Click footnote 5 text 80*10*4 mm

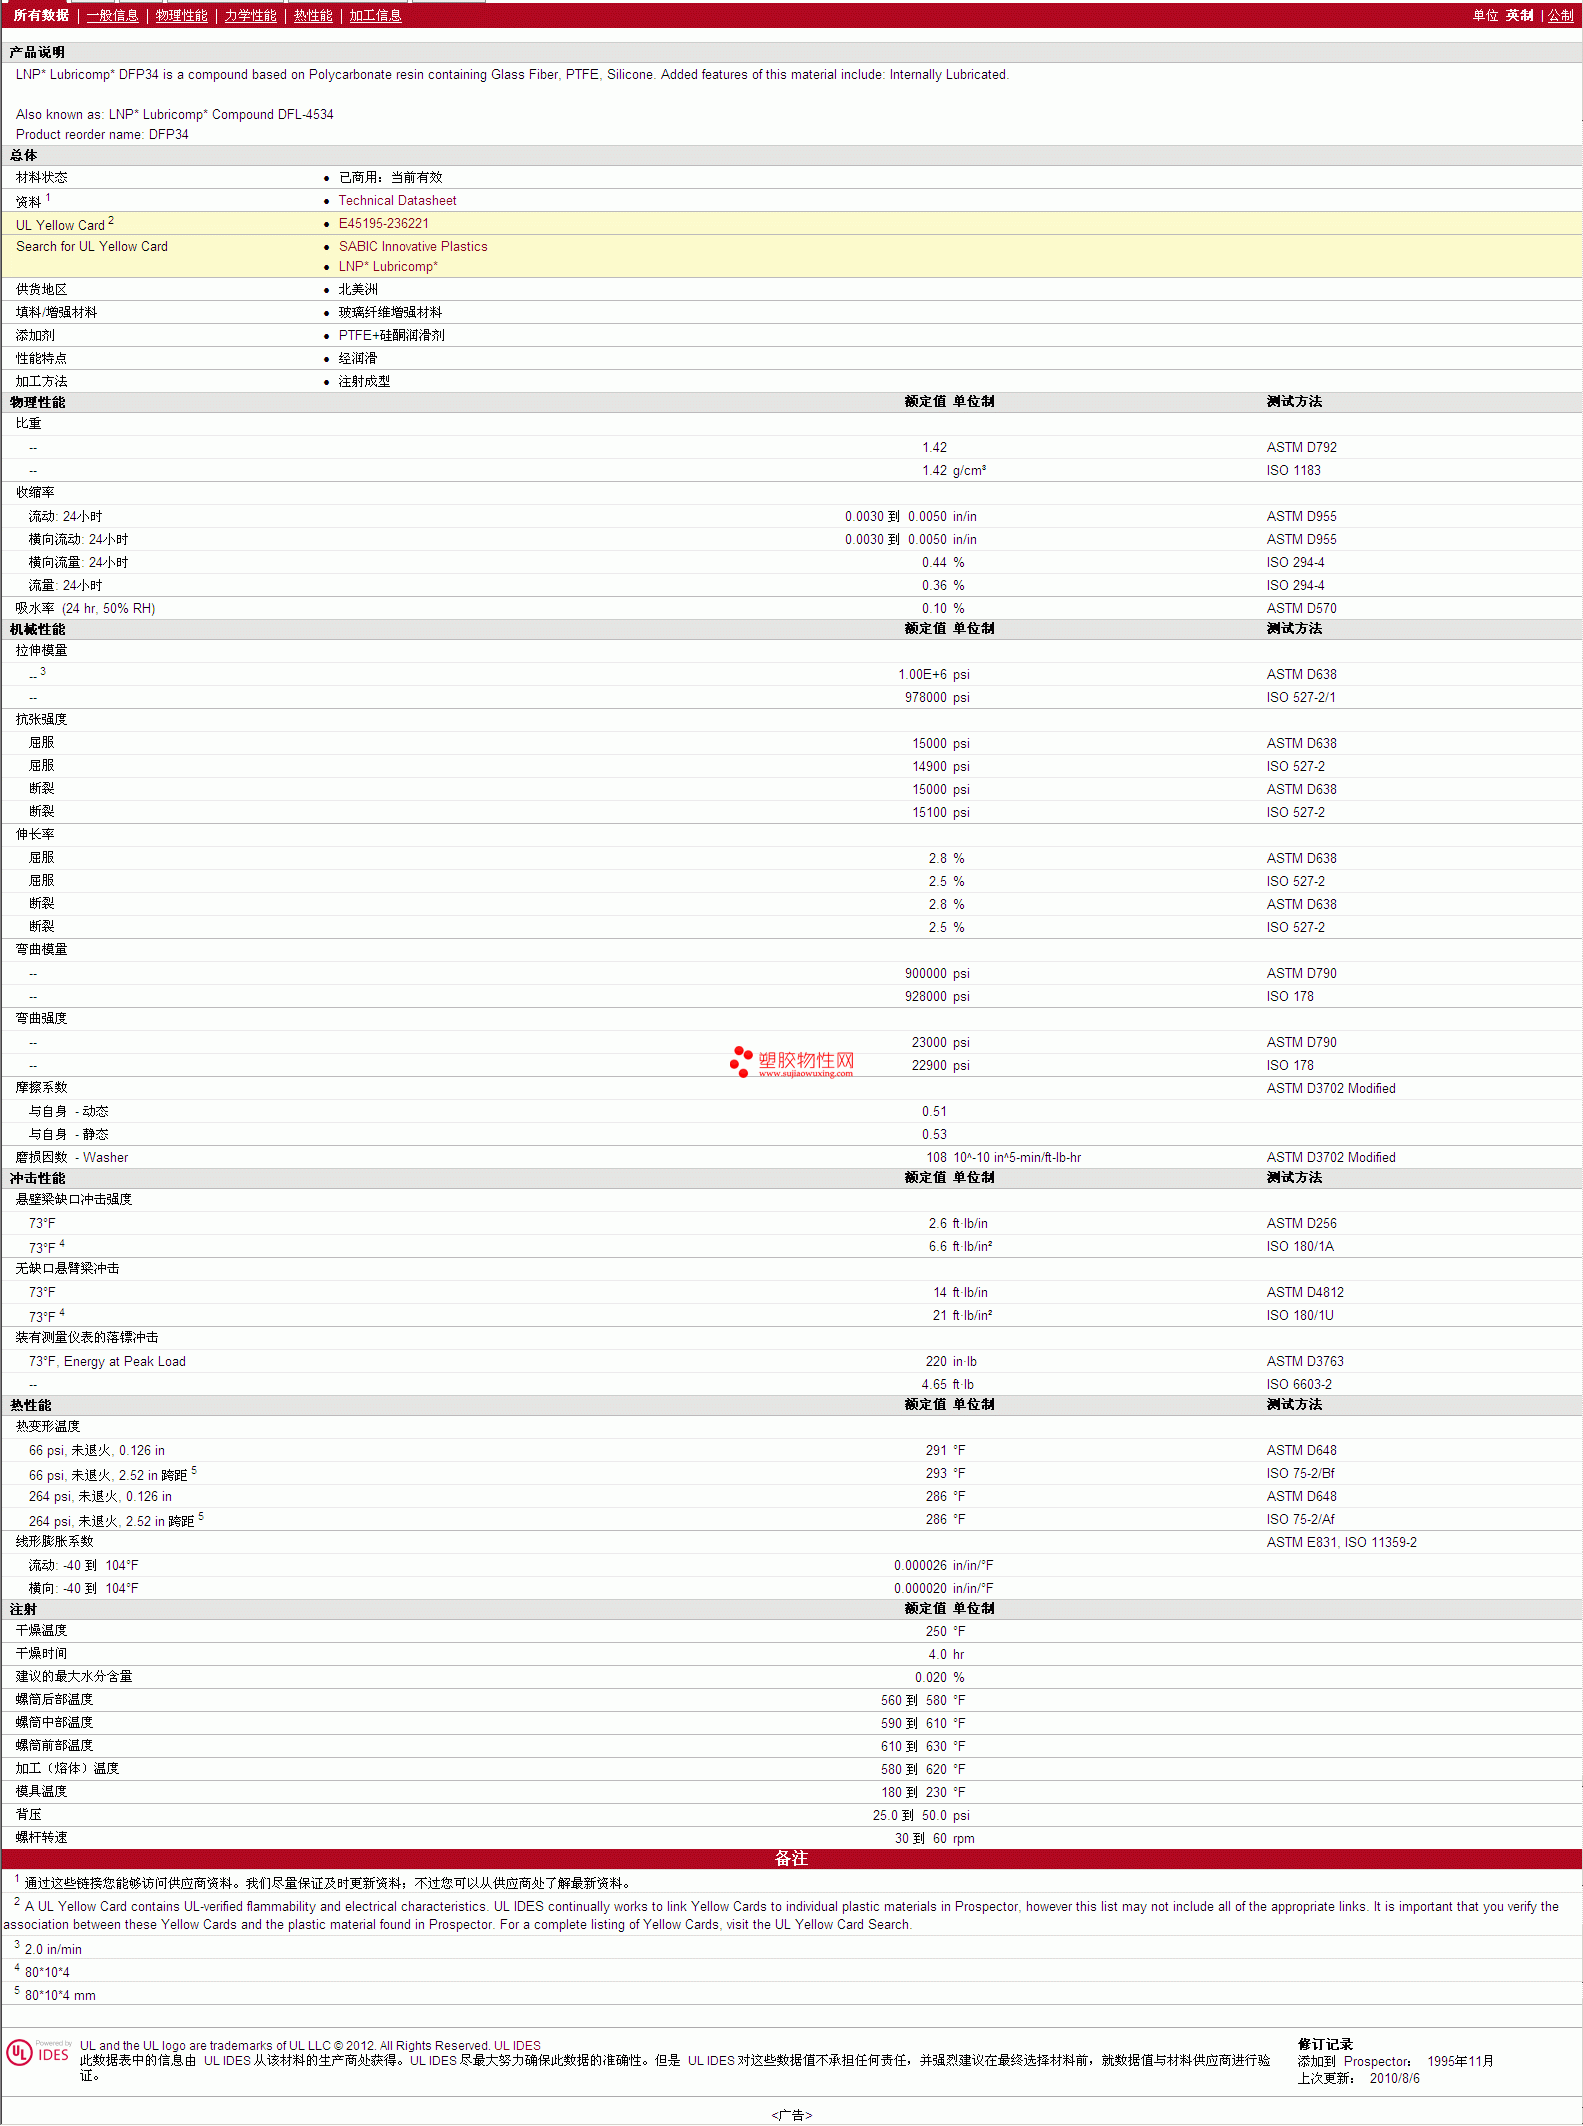(x=60, y=1995)
